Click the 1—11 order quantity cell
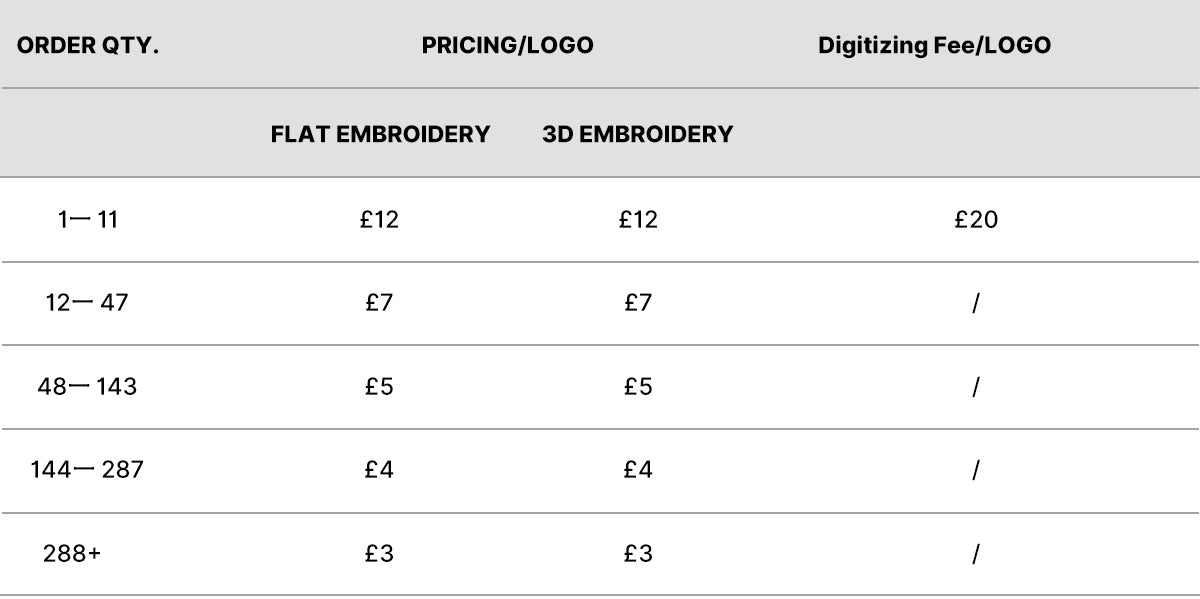The width and height of the screenshot is (1200, 599). point(87,220)
